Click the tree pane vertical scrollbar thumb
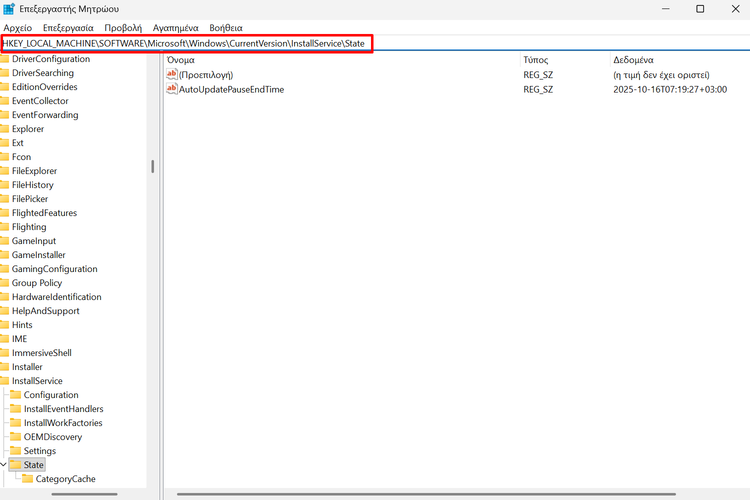Image resolution: width=750 pixels, height=500 pixels. coord(153,167)
